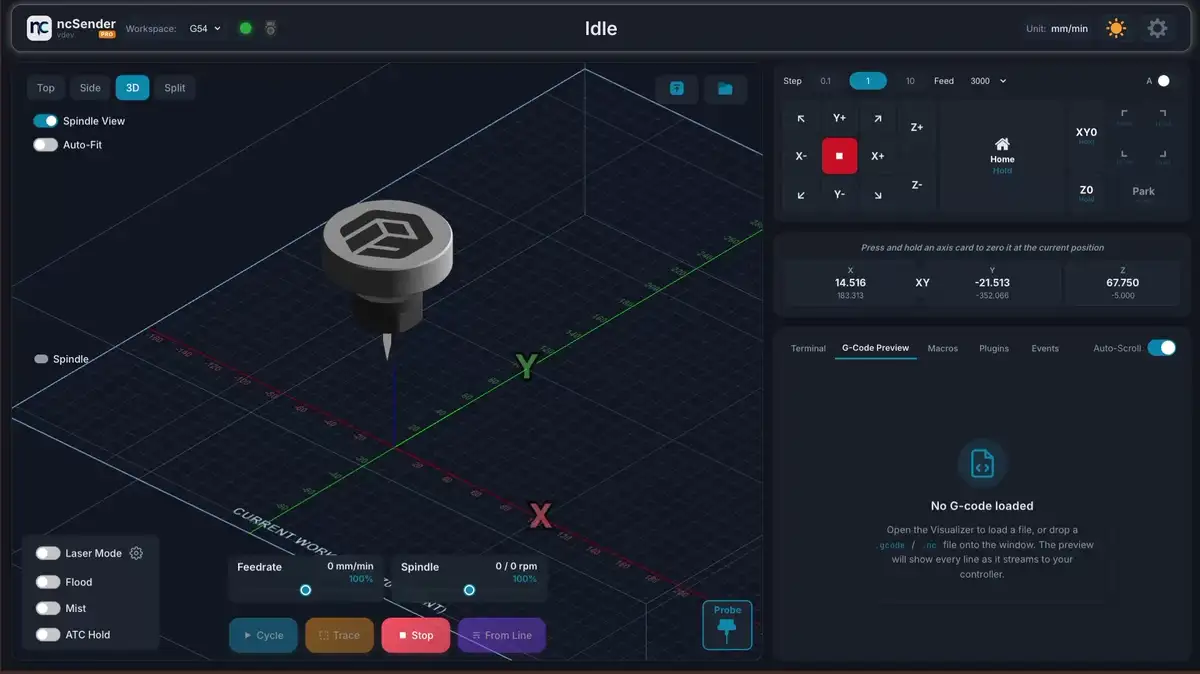Switch to the Split view
Screen dimensions: 1200x674
[x=175, y=88]
